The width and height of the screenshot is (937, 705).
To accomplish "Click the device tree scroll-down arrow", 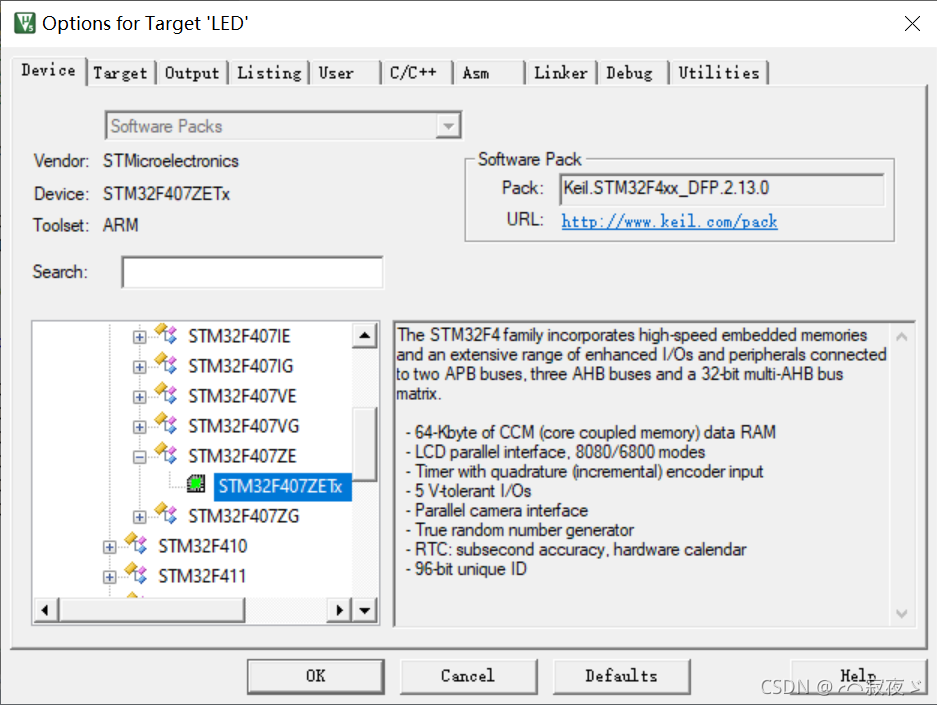I will click(x=365, y=611).
